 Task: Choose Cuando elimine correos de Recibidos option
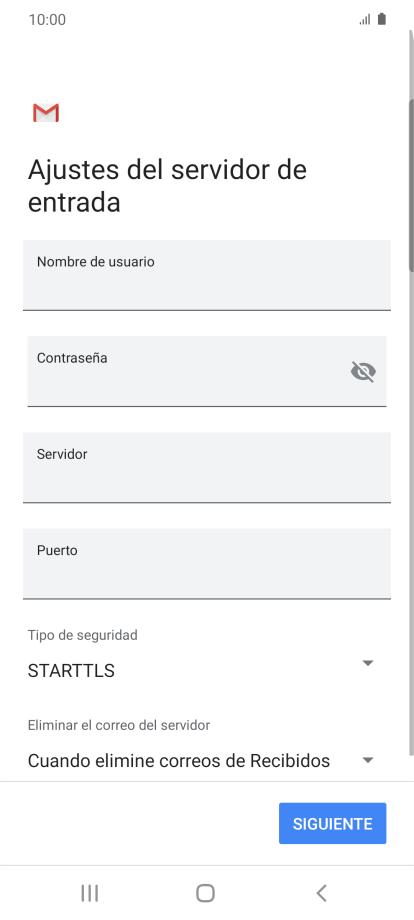click(x=179, y=761)
